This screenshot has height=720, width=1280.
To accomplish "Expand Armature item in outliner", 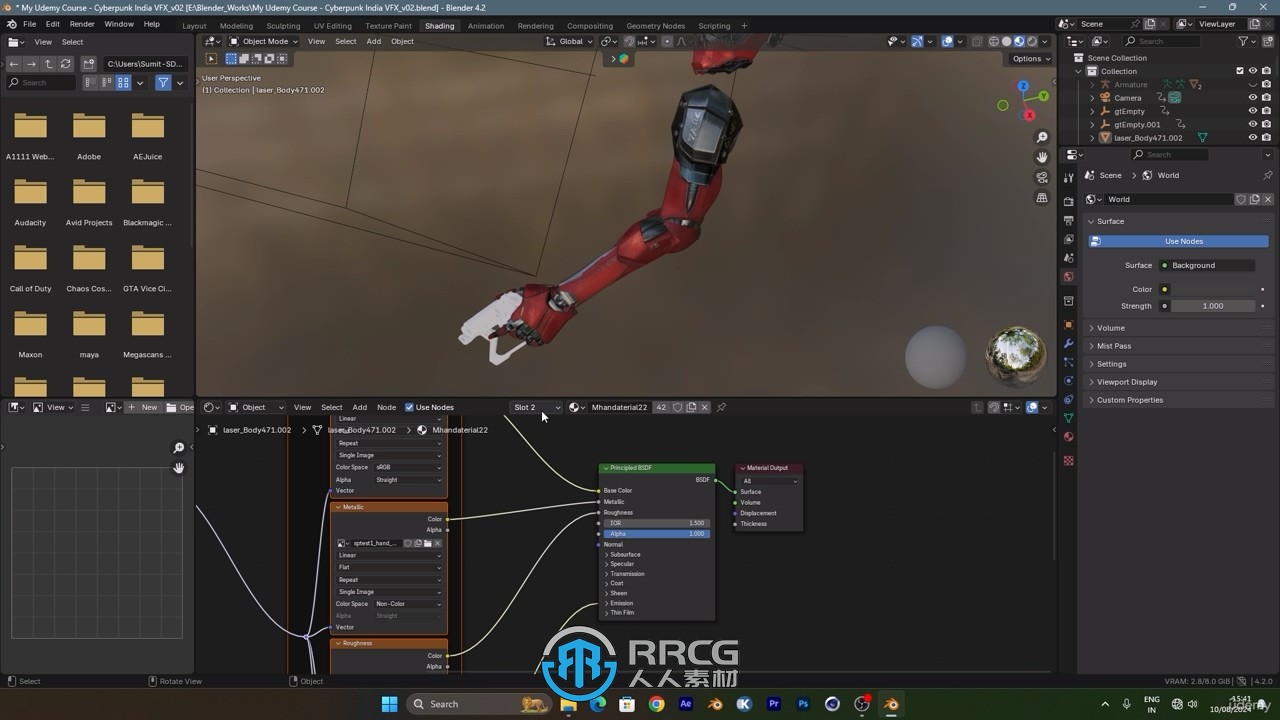I will (x=1092, y=85).
